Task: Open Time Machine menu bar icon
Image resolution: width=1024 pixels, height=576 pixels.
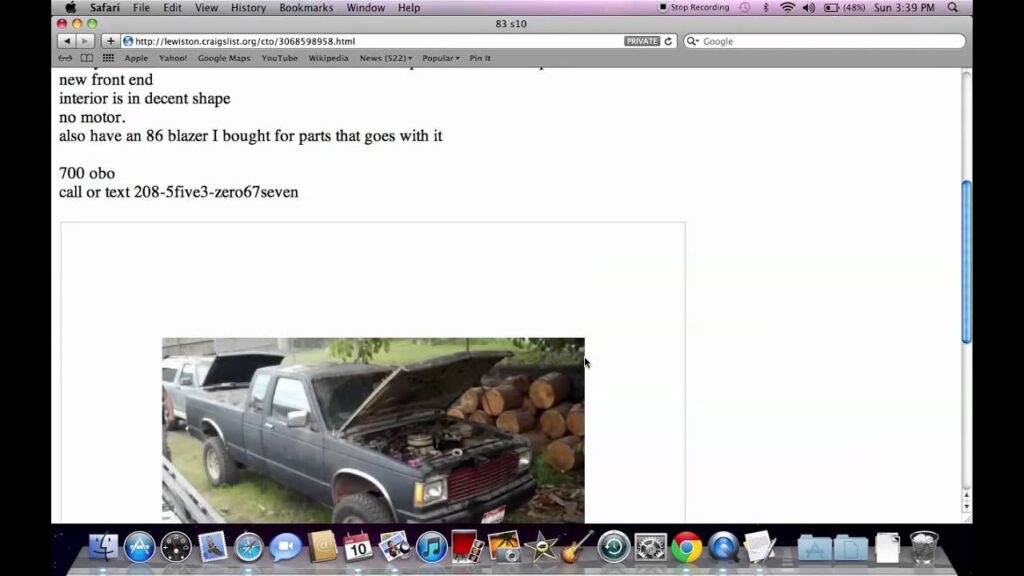Action: (745, 8)
